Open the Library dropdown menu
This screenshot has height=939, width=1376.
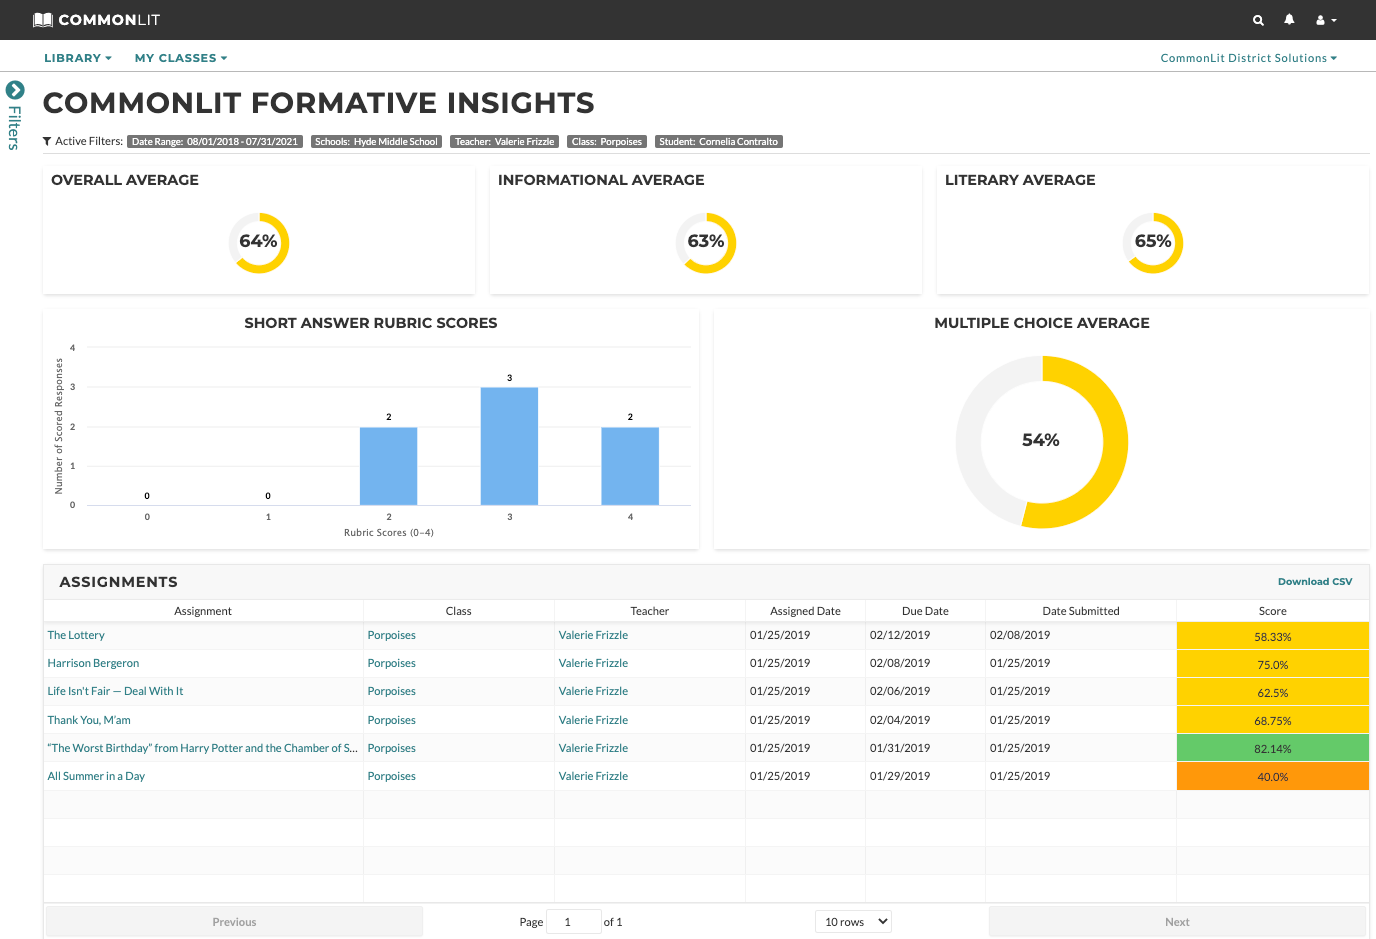[78, 58]
